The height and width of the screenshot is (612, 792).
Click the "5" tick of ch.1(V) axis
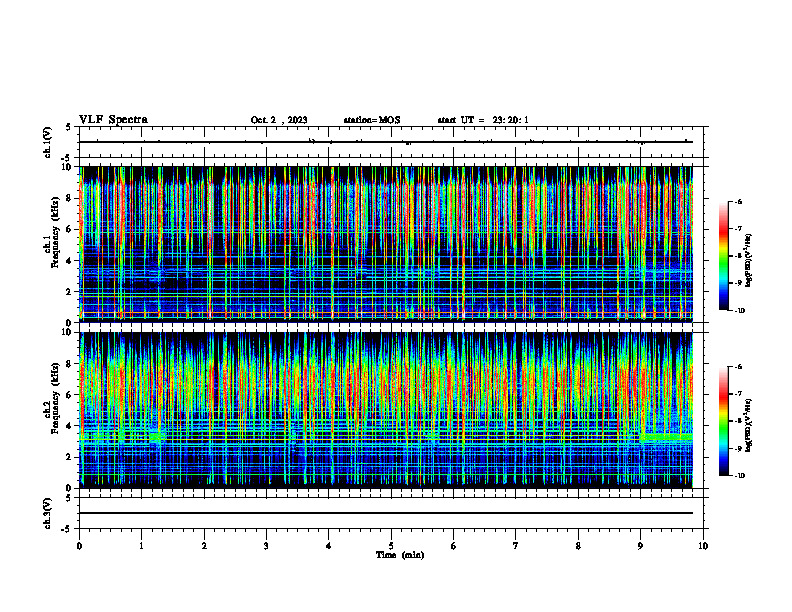pyautogui.click(x=69, y=127)
